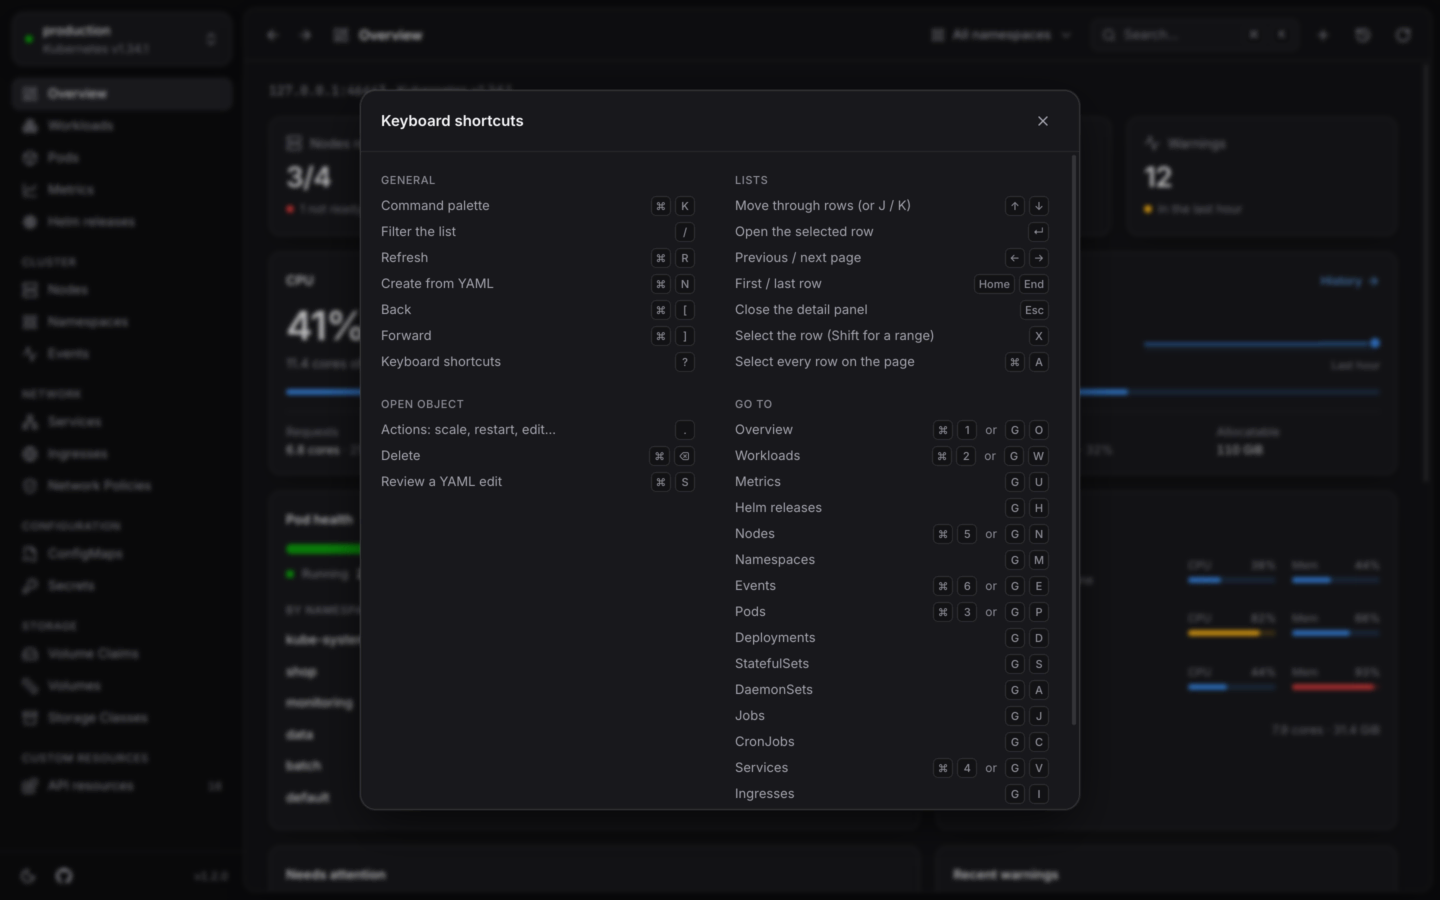The width and height of the screenshot is (1440, 900).
Task: Click the 'Deployments' entry in Go To
Action: point(775,638)
